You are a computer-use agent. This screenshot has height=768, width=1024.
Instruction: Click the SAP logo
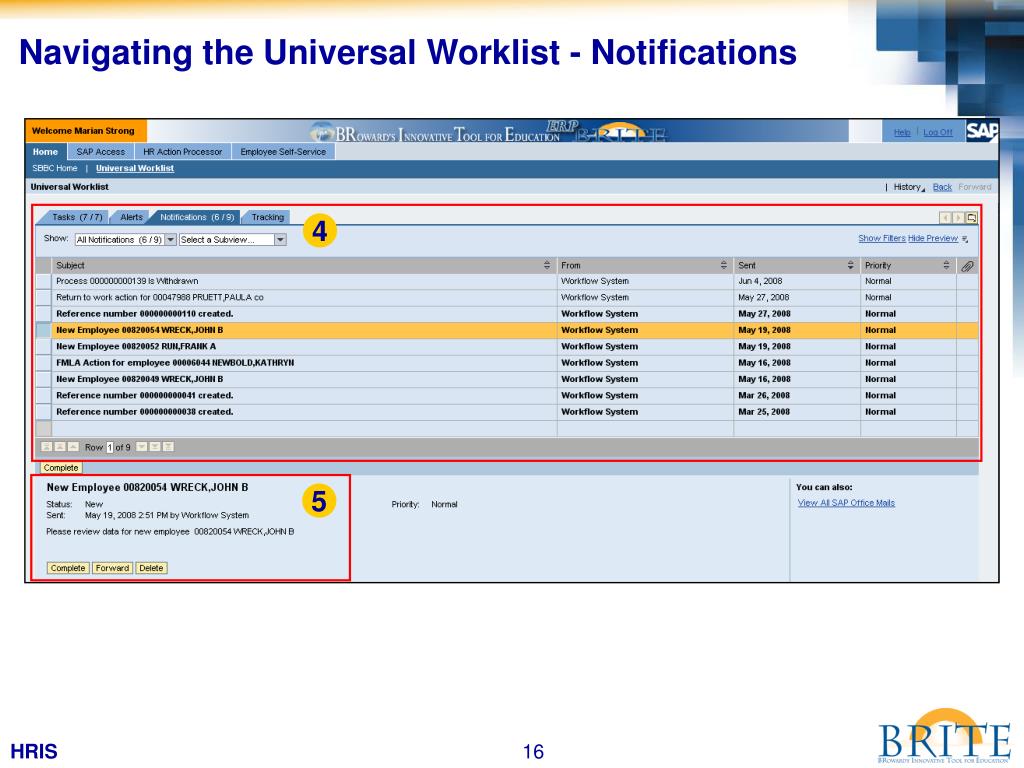[982, 131]
